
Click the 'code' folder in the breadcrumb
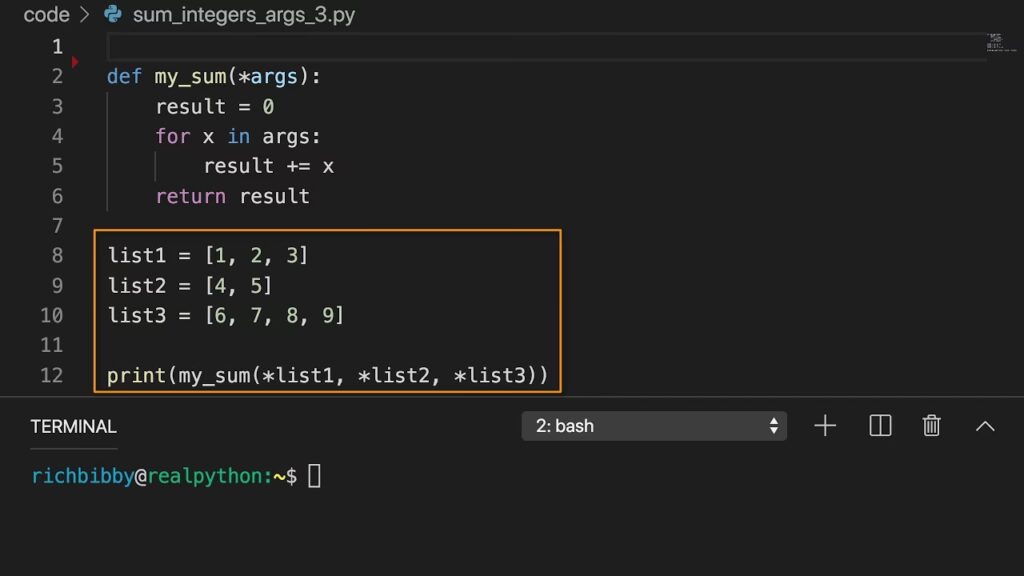click(46, 15)
